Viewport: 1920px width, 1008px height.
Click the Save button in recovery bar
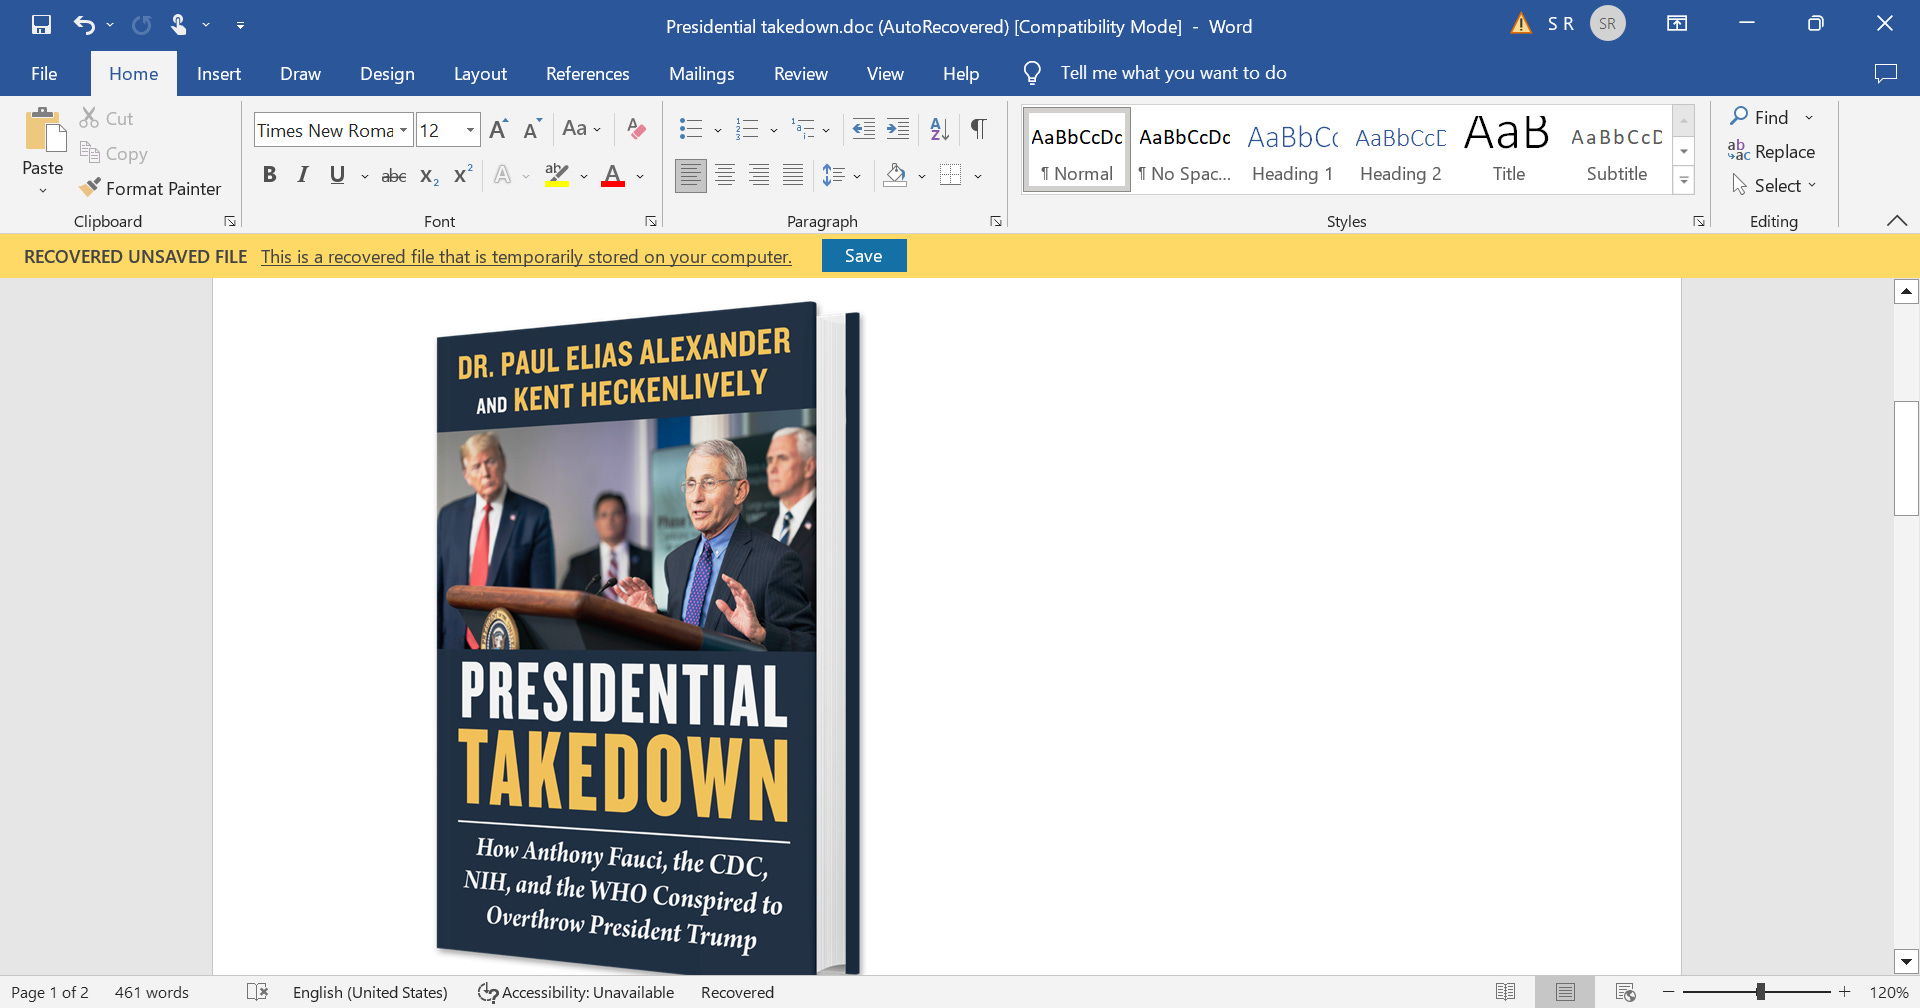tap(864, 256)
